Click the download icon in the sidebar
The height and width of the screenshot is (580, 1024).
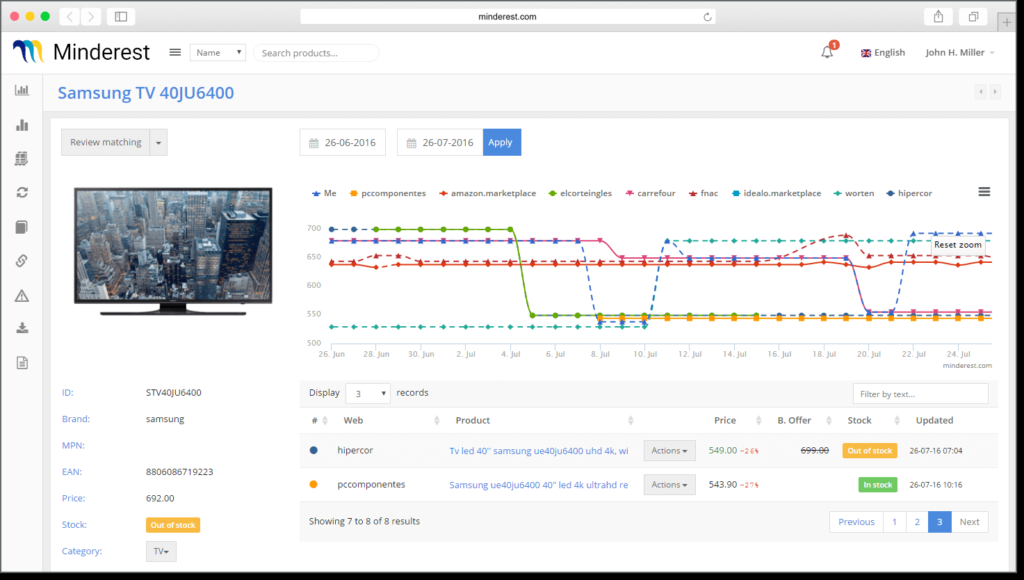click(21, 328)
